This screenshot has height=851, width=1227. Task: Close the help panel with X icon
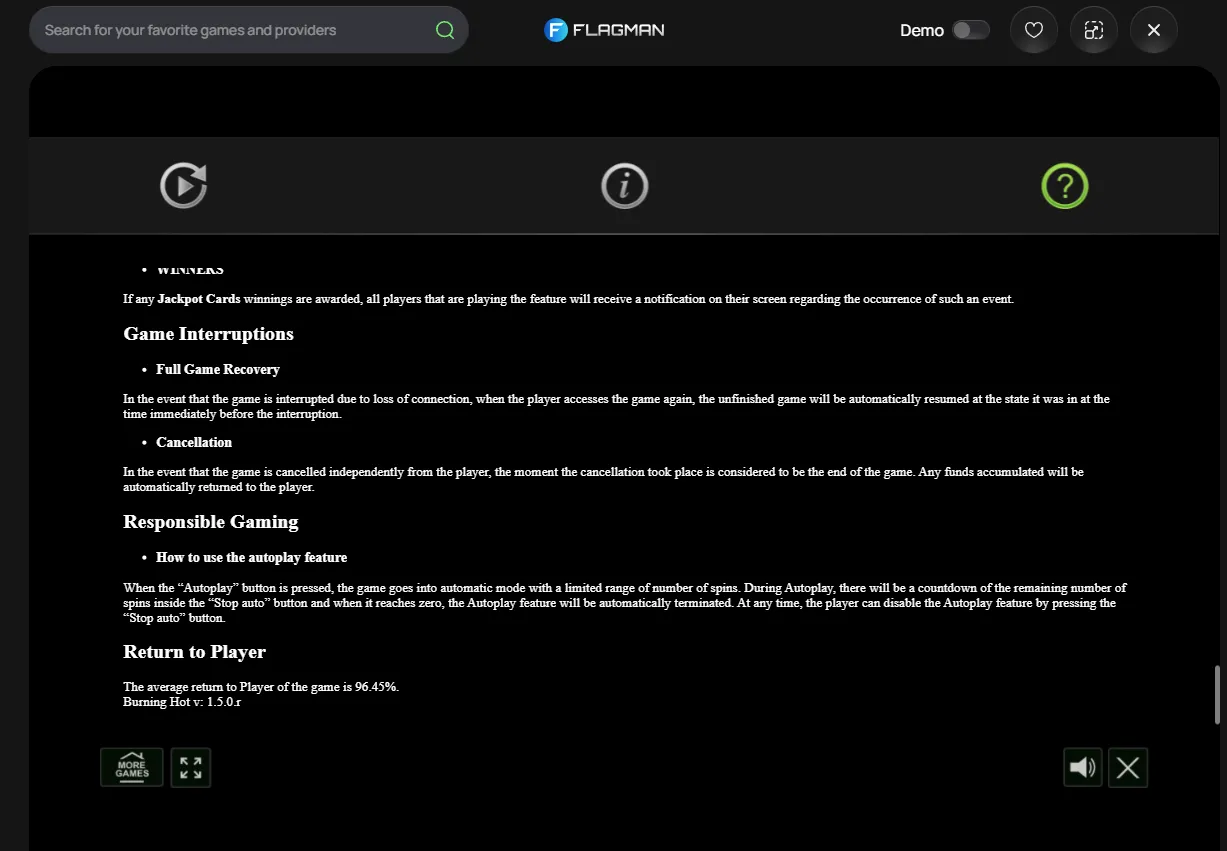pos(1128,767)
